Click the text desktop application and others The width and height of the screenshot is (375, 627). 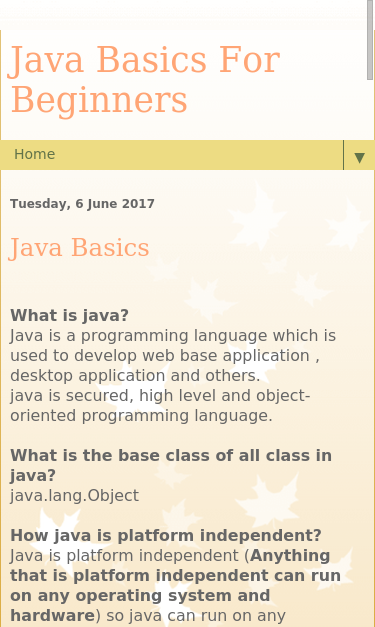pyautogui.click(x=135, y=375)
